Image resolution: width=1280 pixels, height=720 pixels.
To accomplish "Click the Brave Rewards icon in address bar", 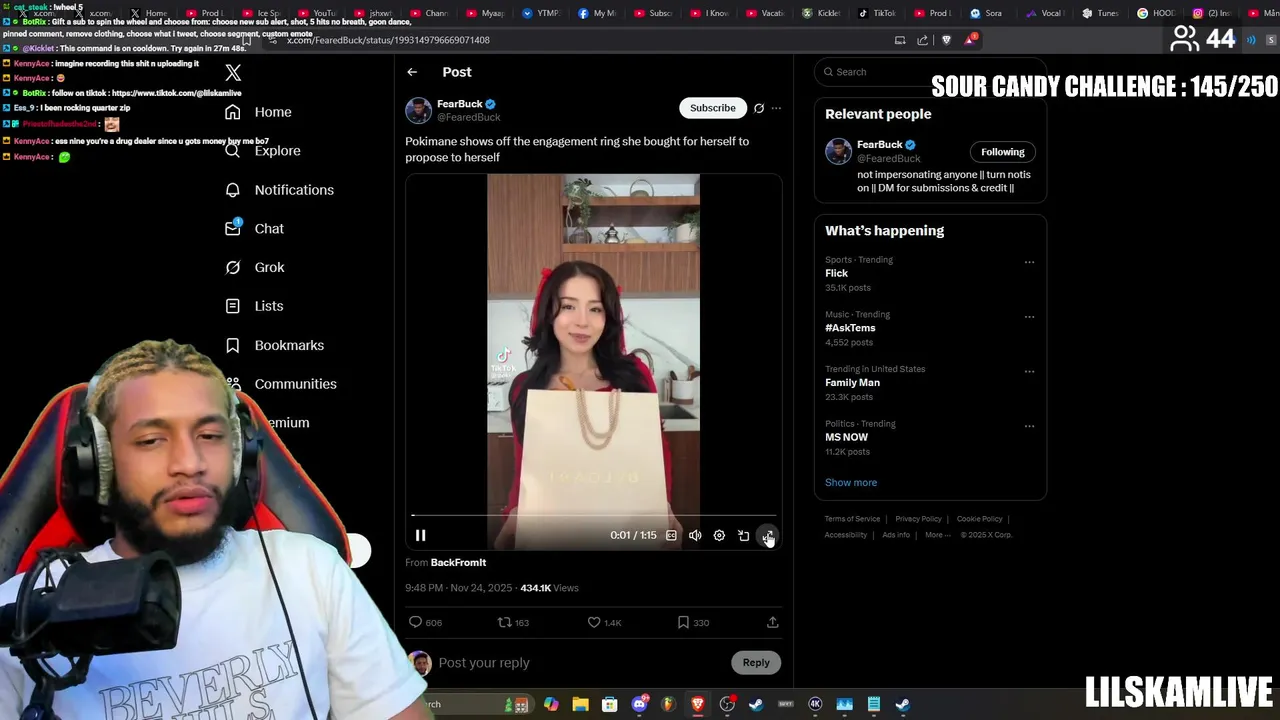I will pos(970,40).
